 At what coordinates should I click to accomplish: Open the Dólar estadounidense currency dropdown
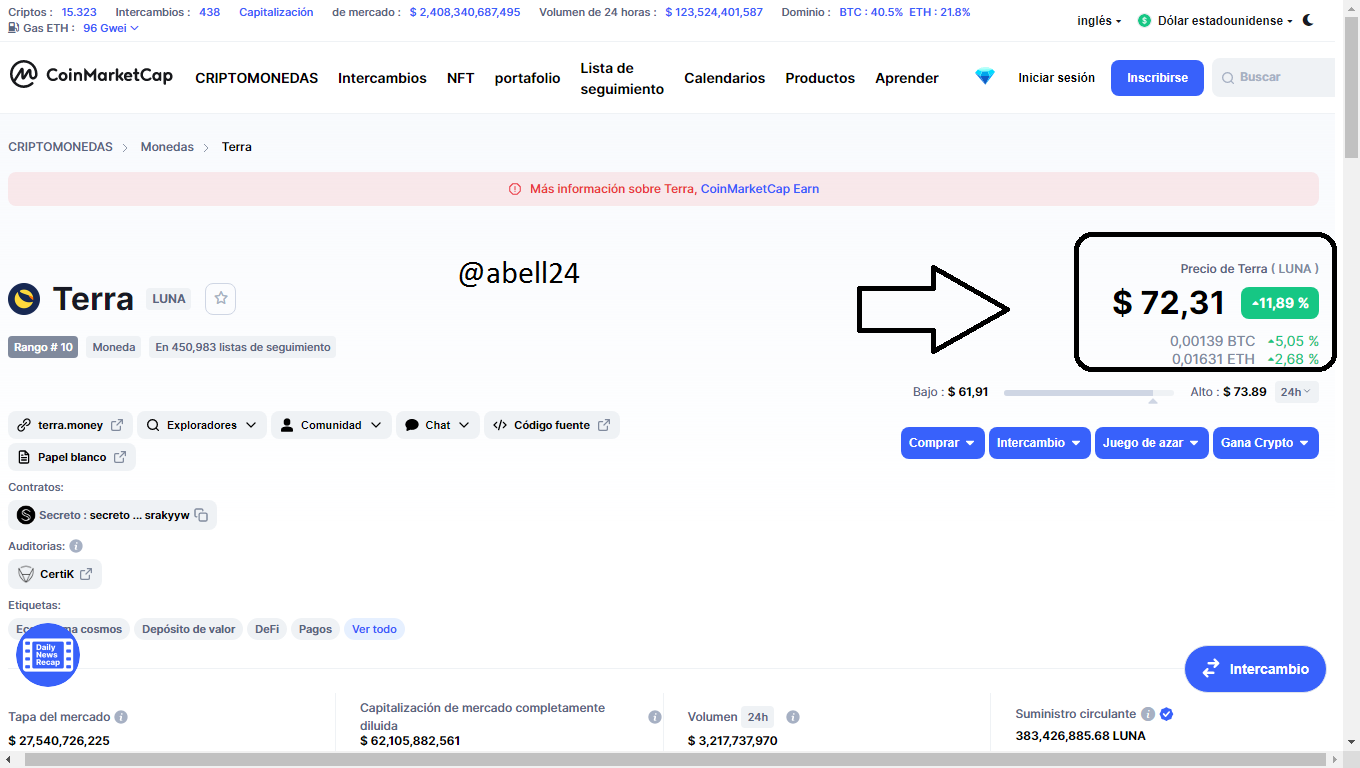(1225, 20)
